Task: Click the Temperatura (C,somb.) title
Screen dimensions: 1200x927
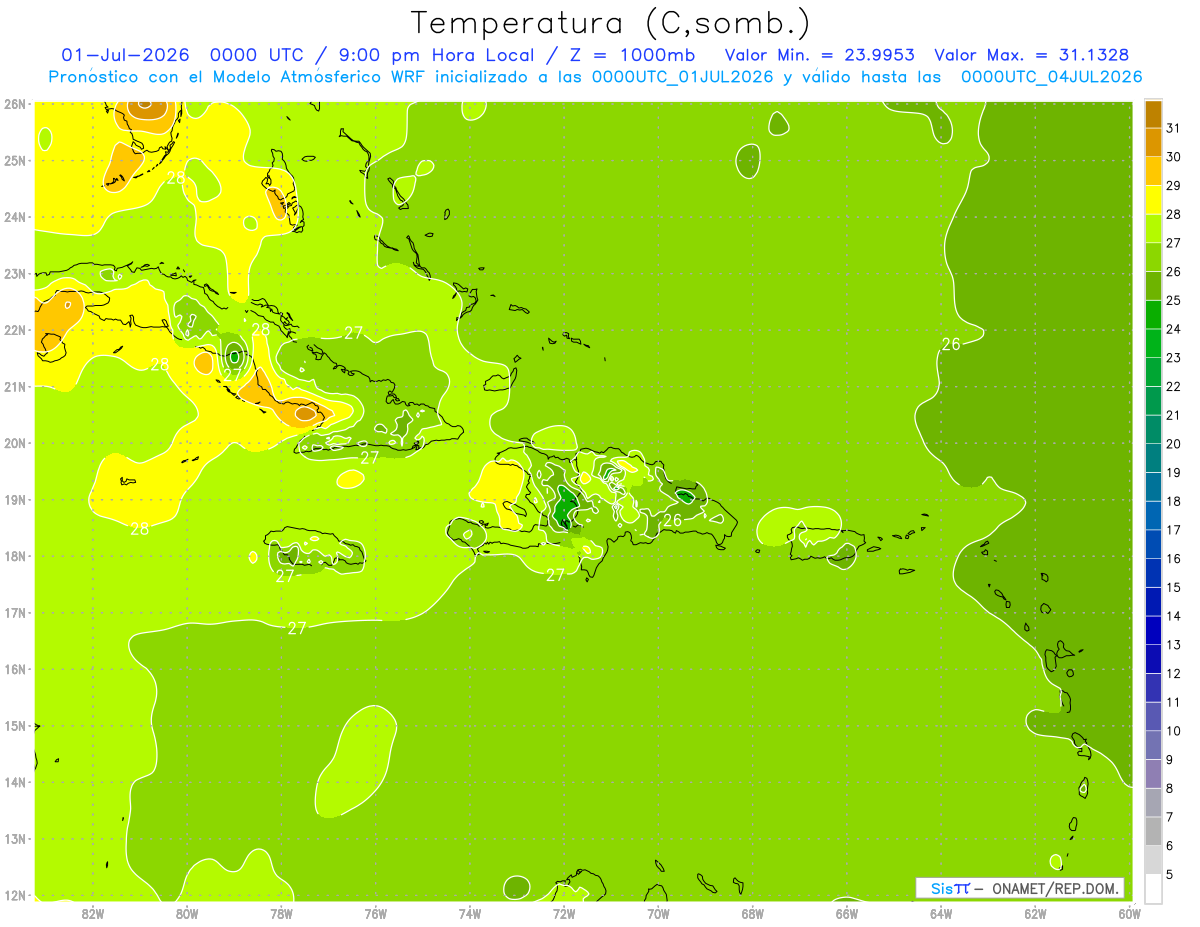Action: click(610, 22)
